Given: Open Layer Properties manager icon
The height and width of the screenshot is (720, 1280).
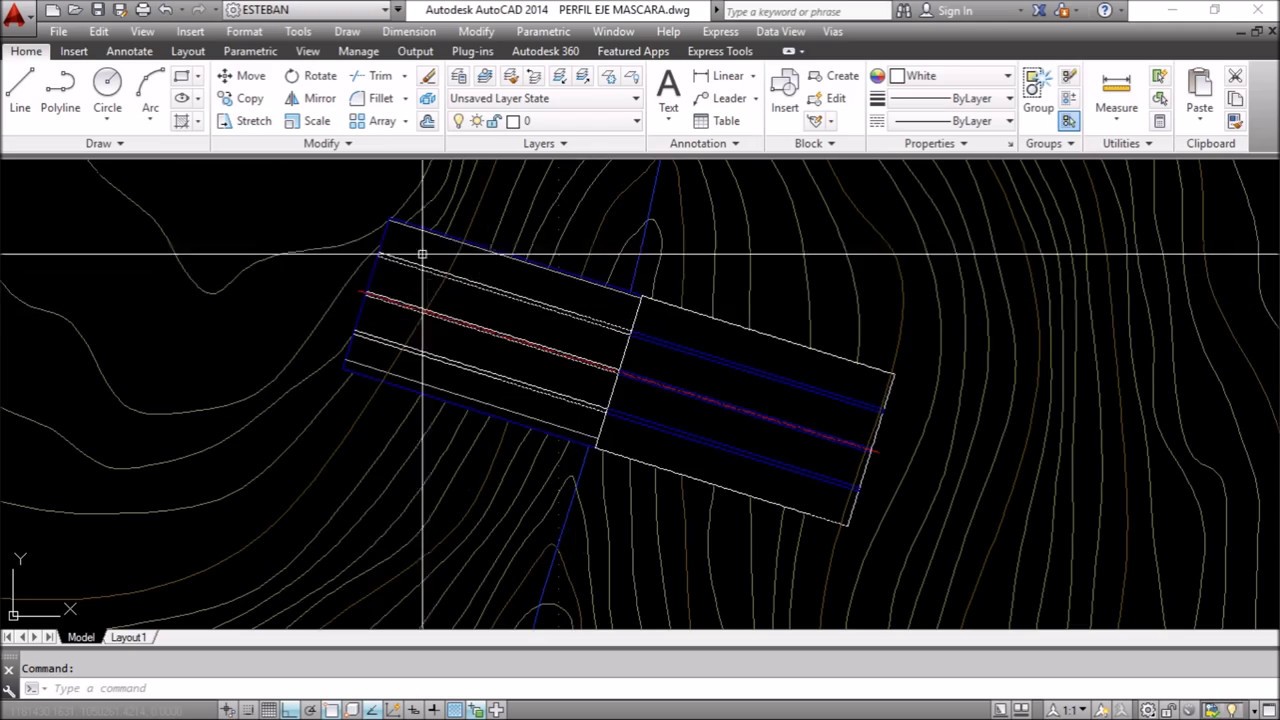Looking at the screenshot, I should (459, 76).
